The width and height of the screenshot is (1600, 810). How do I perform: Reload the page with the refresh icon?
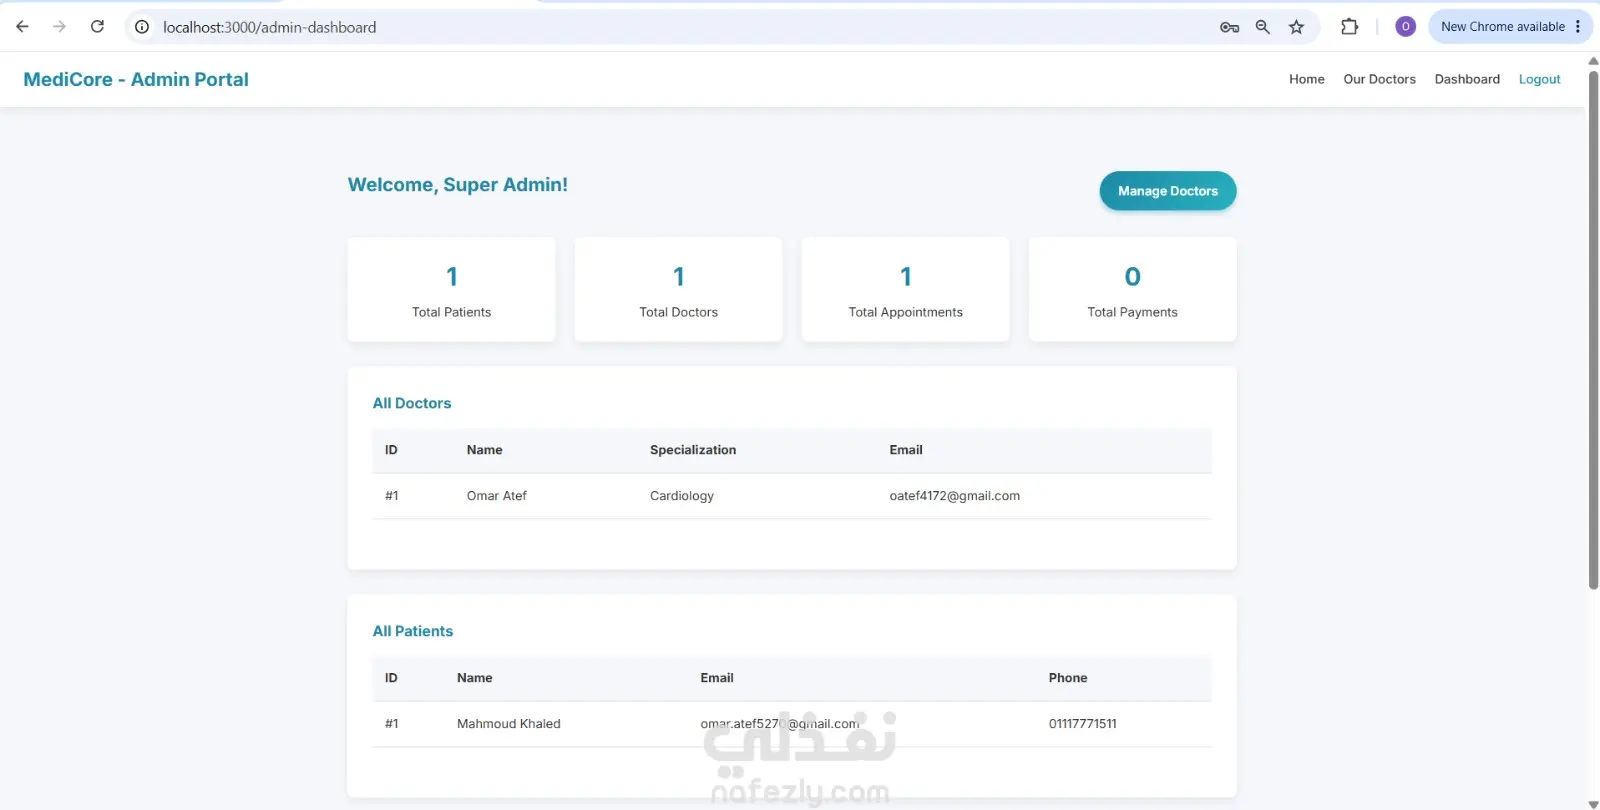97,27
